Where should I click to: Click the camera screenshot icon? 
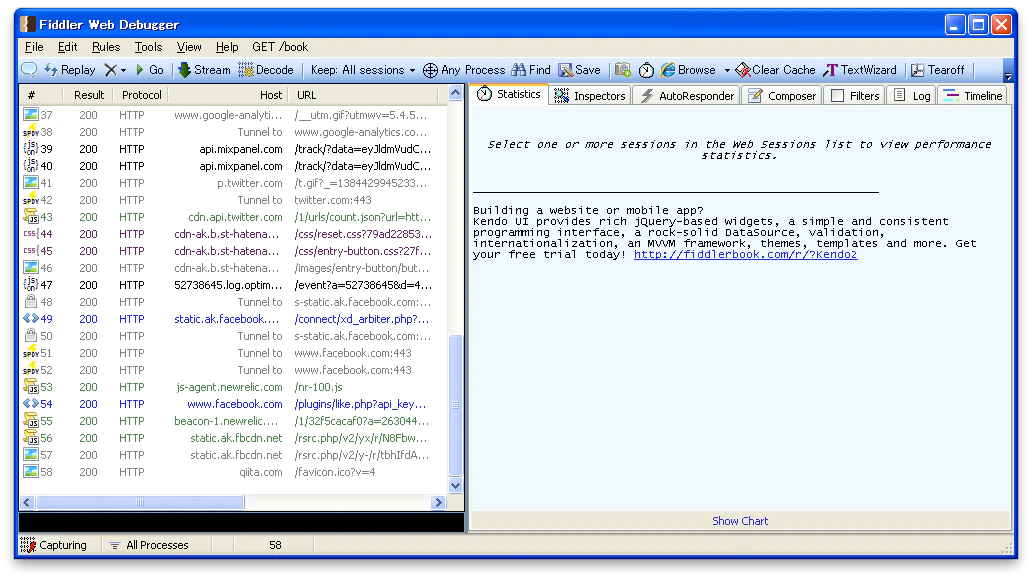[623, 70]
